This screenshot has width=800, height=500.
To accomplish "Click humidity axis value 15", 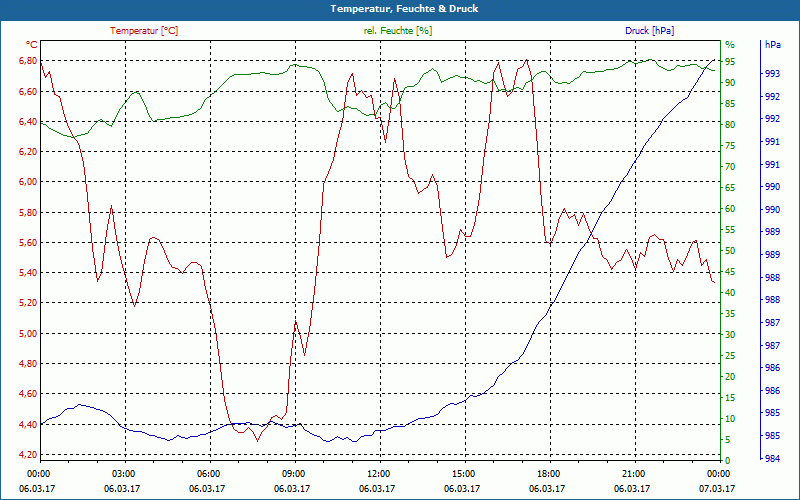I will pyautogui.click(x=730, y=397).
